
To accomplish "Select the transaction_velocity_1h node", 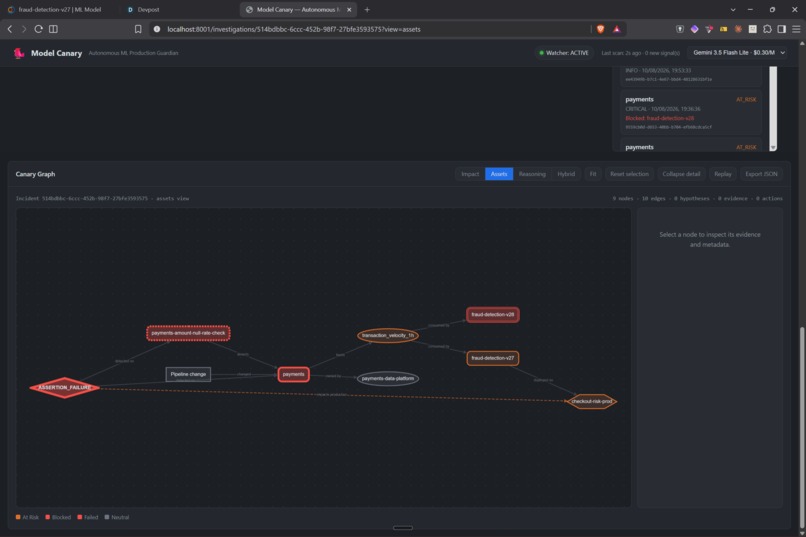I will point(388,336).
